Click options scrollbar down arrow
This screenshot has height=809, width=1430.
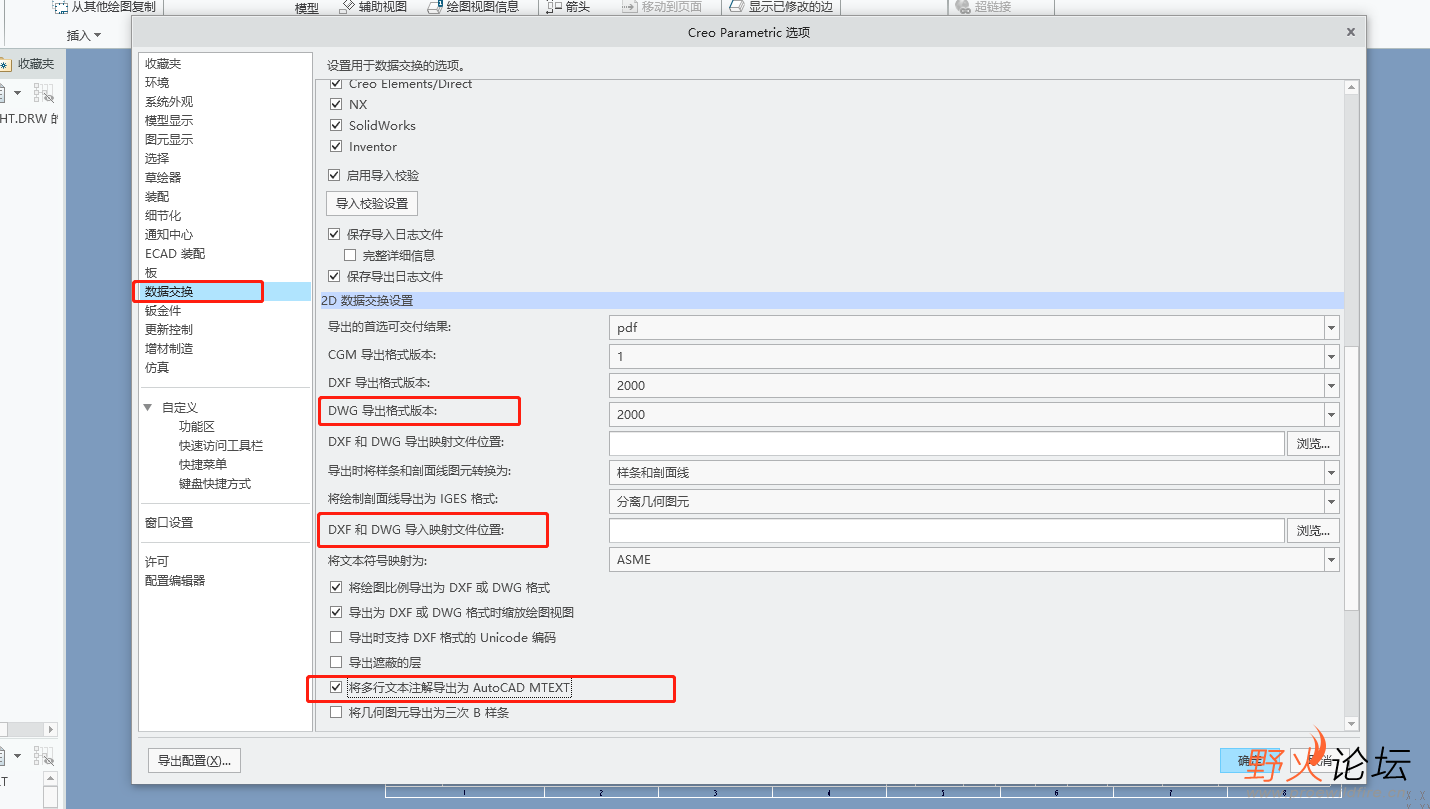click(1352, 723)
